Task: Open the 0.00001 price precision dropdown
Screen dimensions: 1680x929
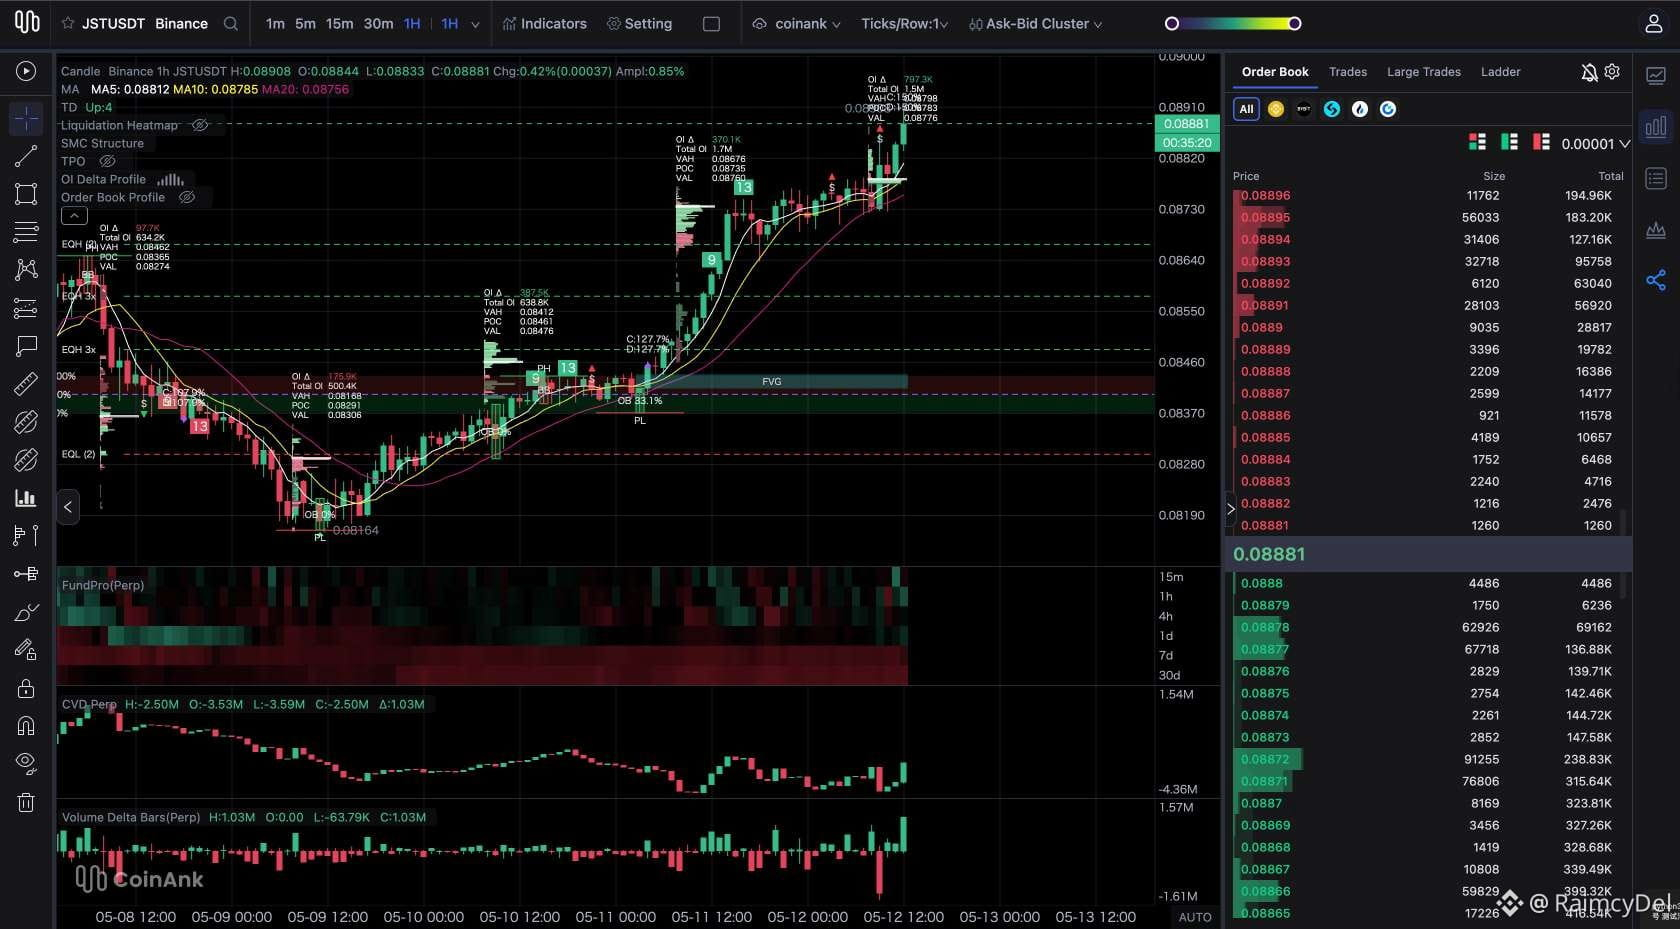Action: coord(1595,144)
